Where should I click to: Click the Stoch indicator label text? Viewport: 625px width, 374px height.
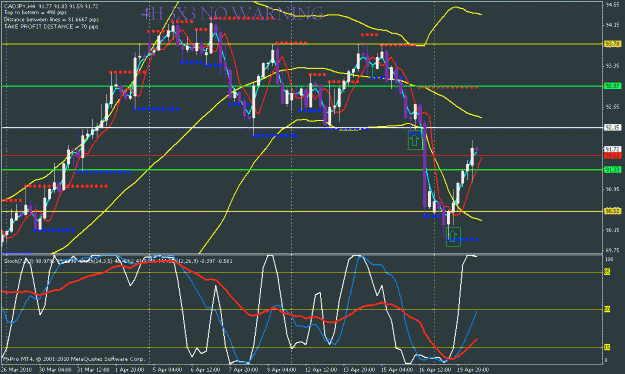[118, 261]
